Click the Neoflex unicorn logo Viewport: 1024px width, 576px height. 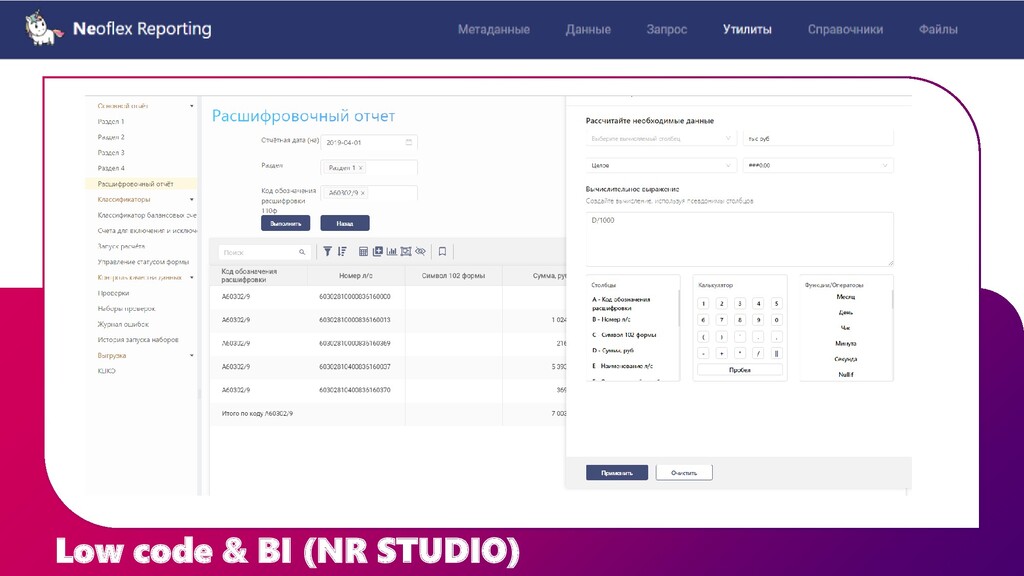pos(43,29)
